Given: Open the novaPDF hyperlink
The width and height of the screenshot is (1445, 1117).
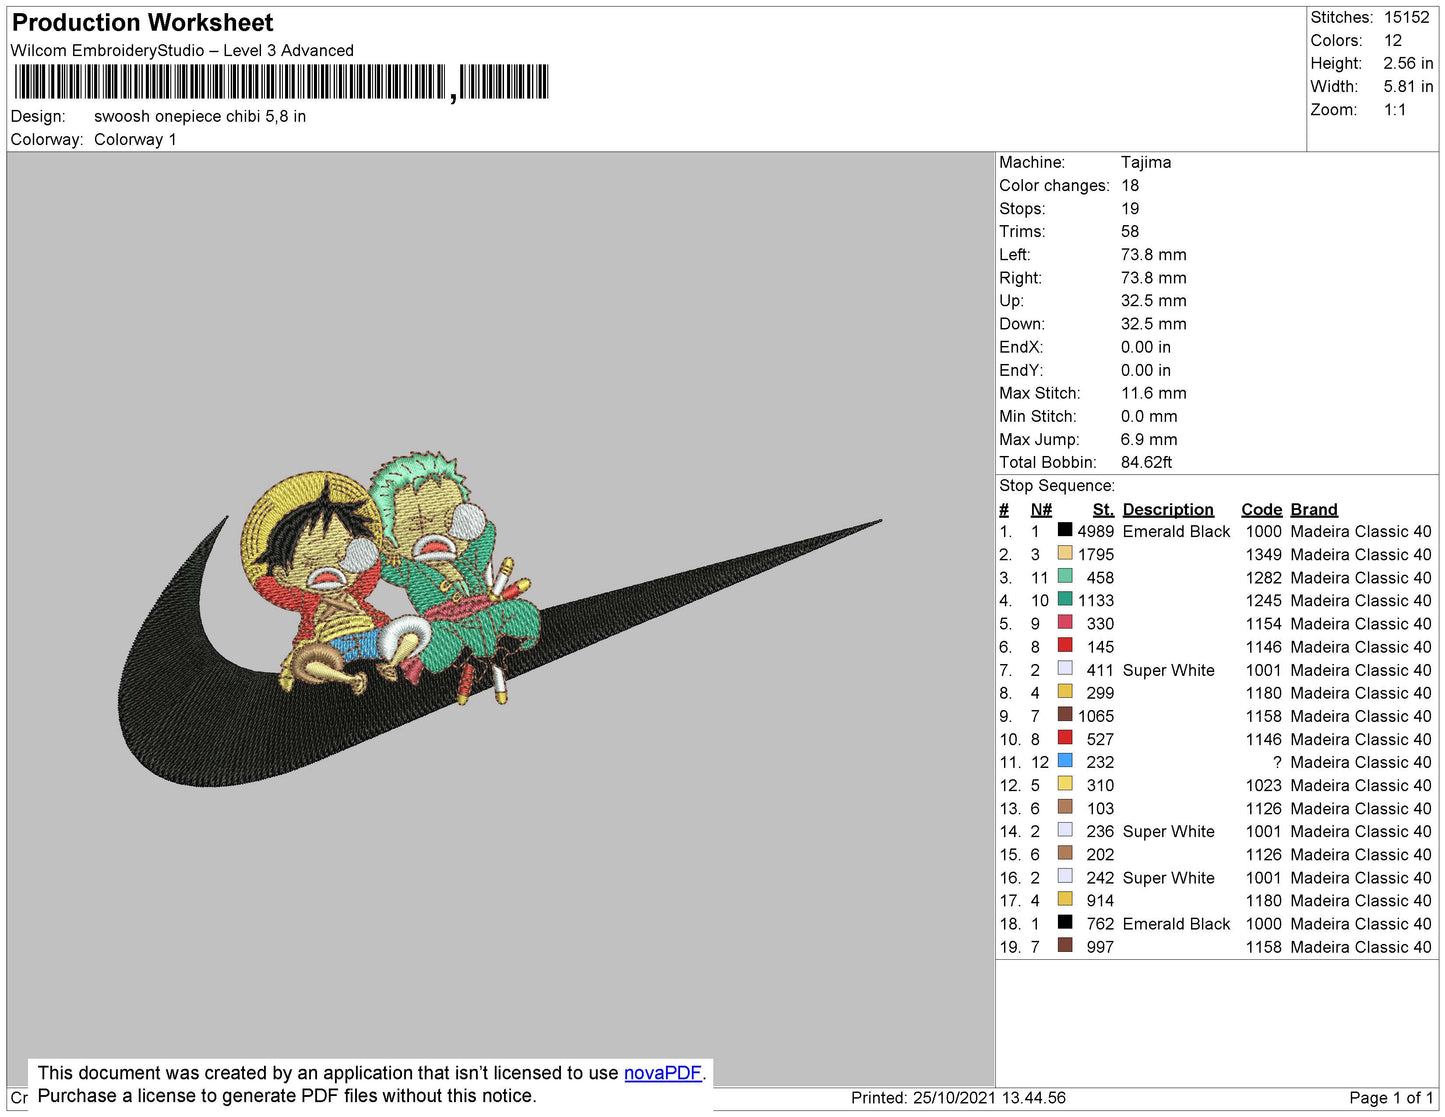Looking at the screenshot, I should [x=662, y=1073].
